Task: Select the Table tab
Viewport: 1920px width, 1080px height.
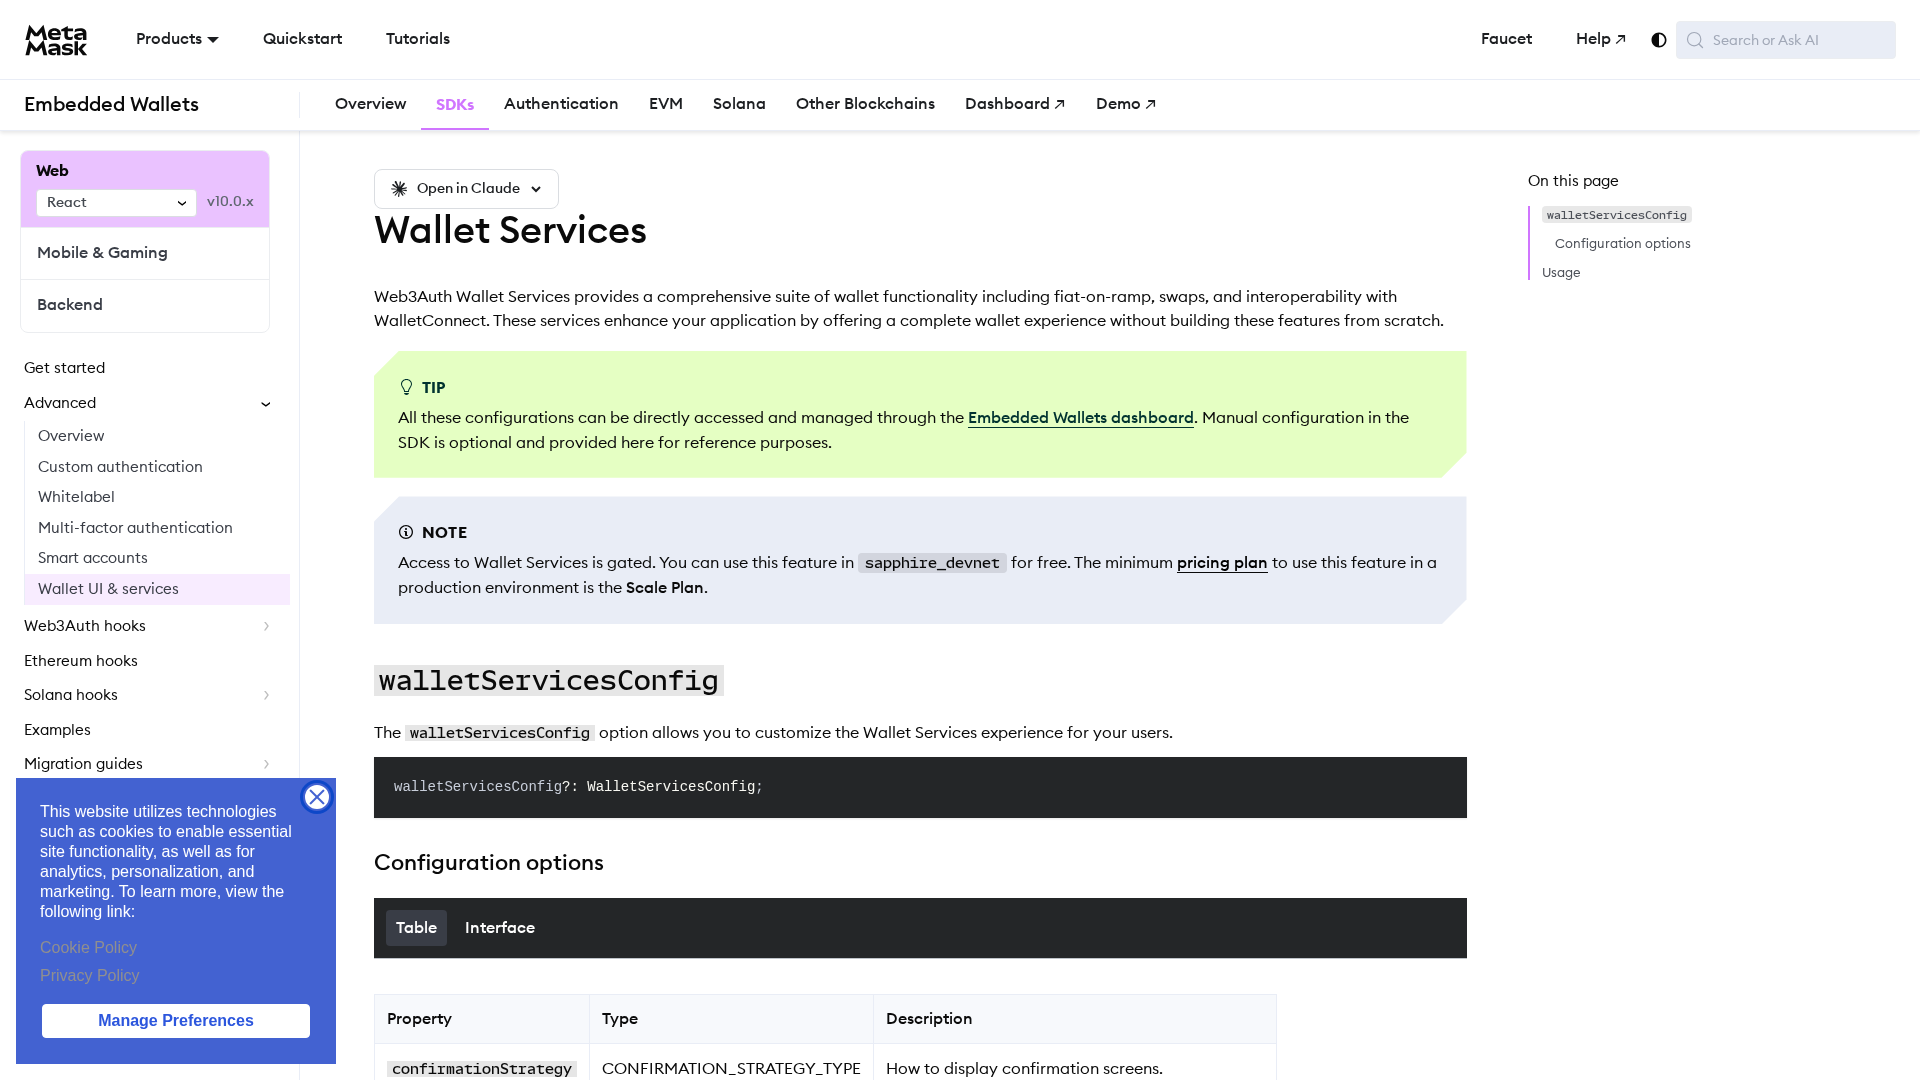Action: point(416,928)
